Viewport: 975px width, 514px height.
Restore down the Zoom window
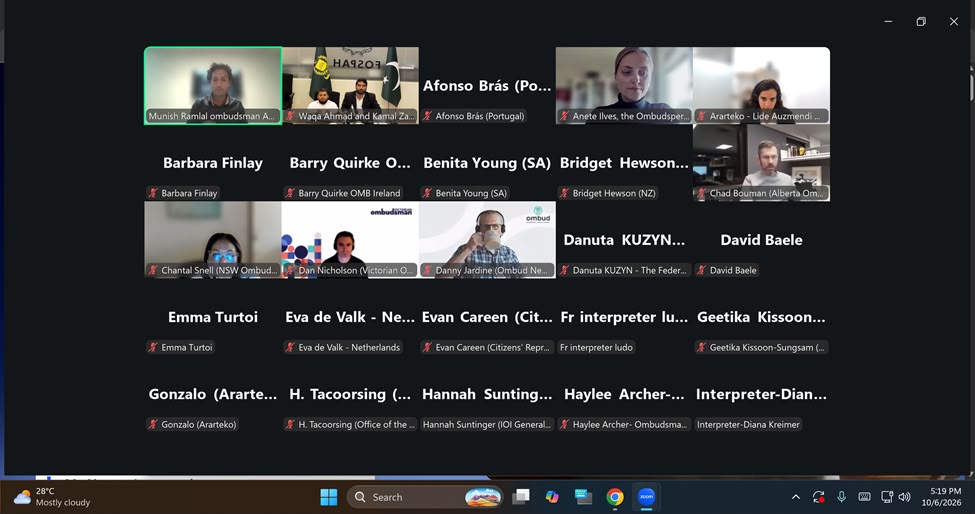[x=921, y=22]
